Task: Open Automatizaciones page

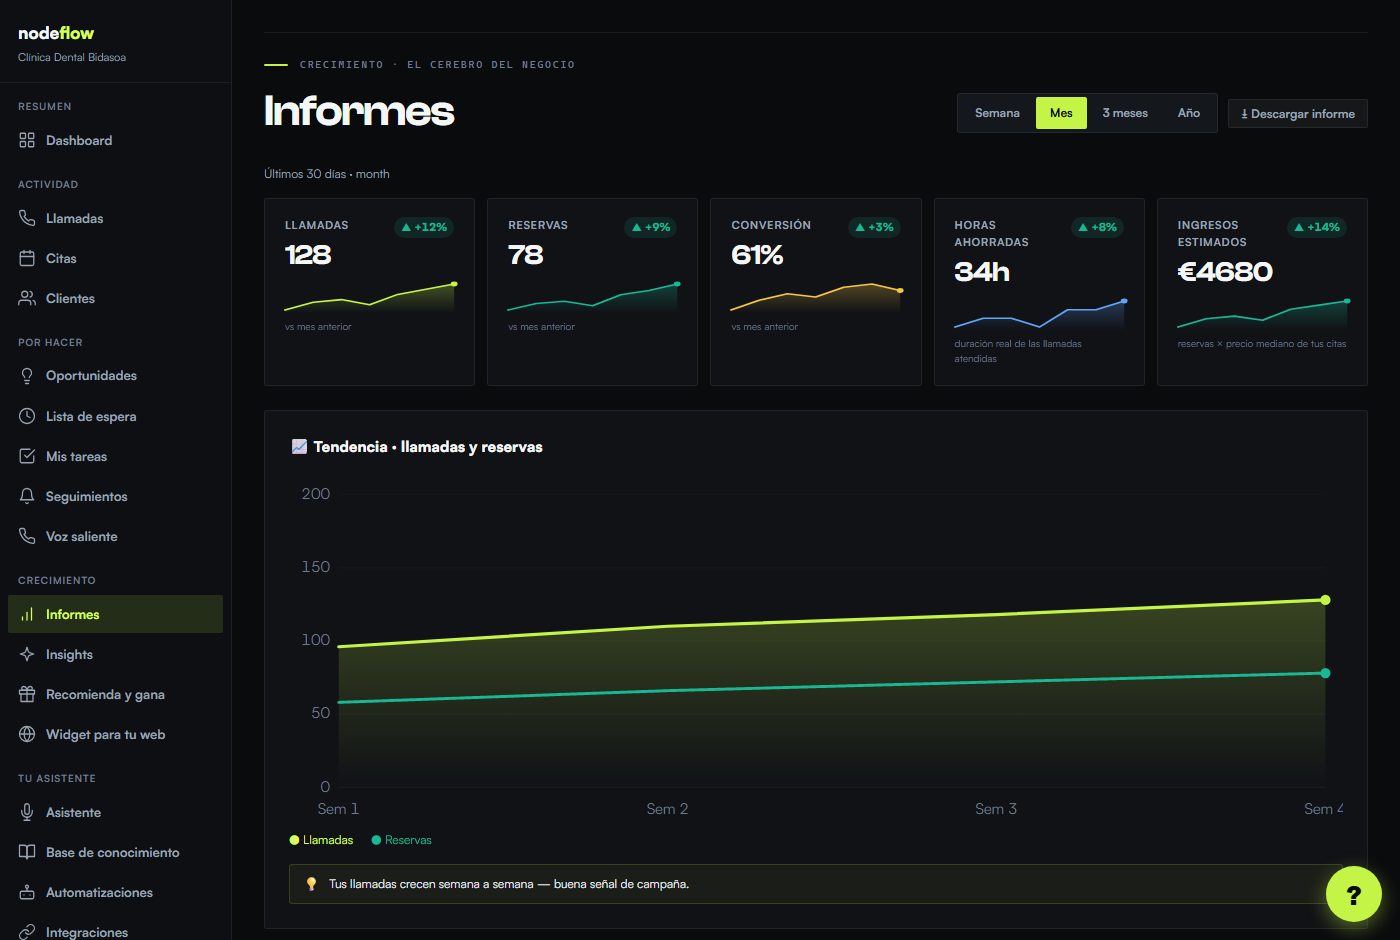Action: 115,892
